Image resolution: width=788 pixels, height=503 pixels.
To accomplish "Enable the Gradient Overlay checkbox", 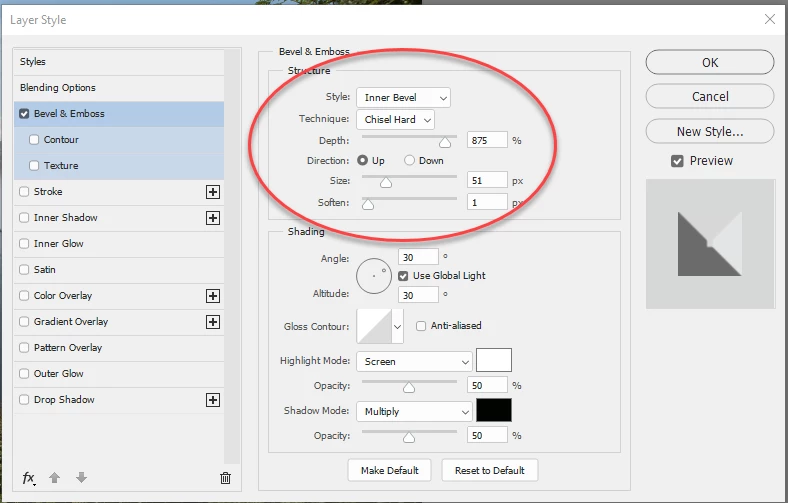I will click(24, 322).
